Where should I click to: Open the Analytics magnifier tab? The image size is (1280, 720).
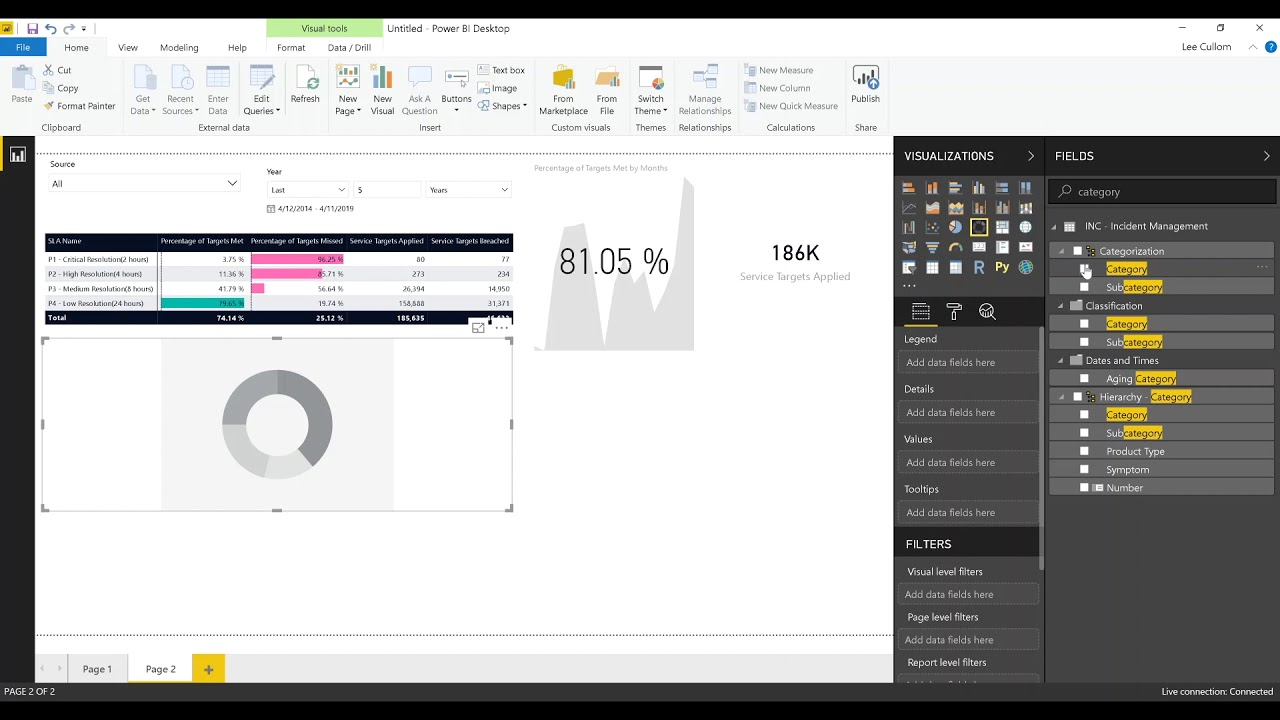click(x=987, y=312)
